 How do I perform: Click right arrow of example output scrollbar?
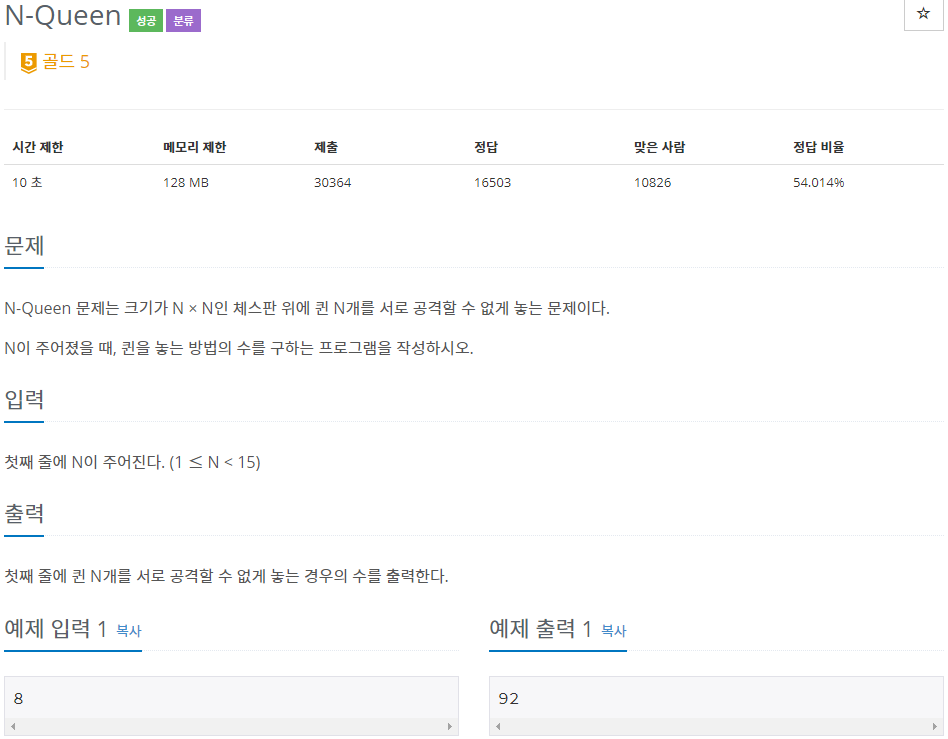(935, 726)
